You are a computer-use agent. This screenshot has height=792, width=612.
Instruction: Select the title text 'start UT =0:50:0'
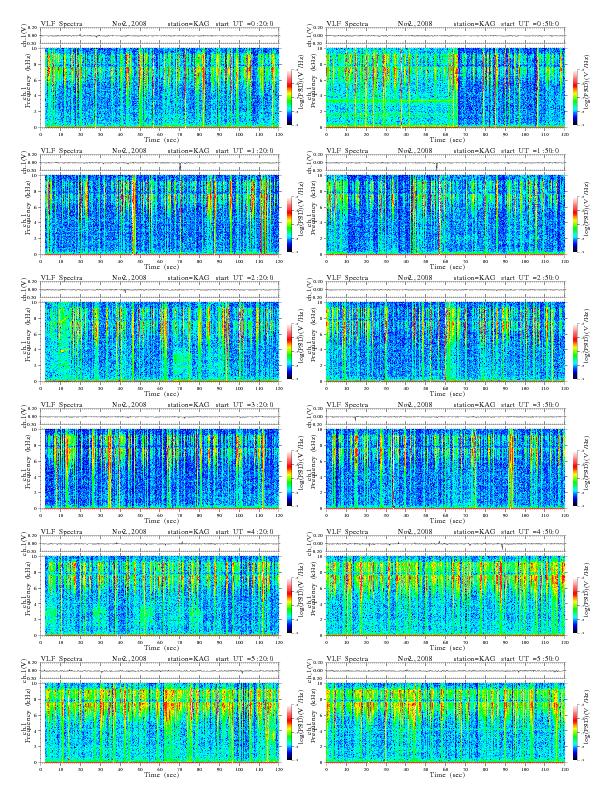tap(530, 23)
